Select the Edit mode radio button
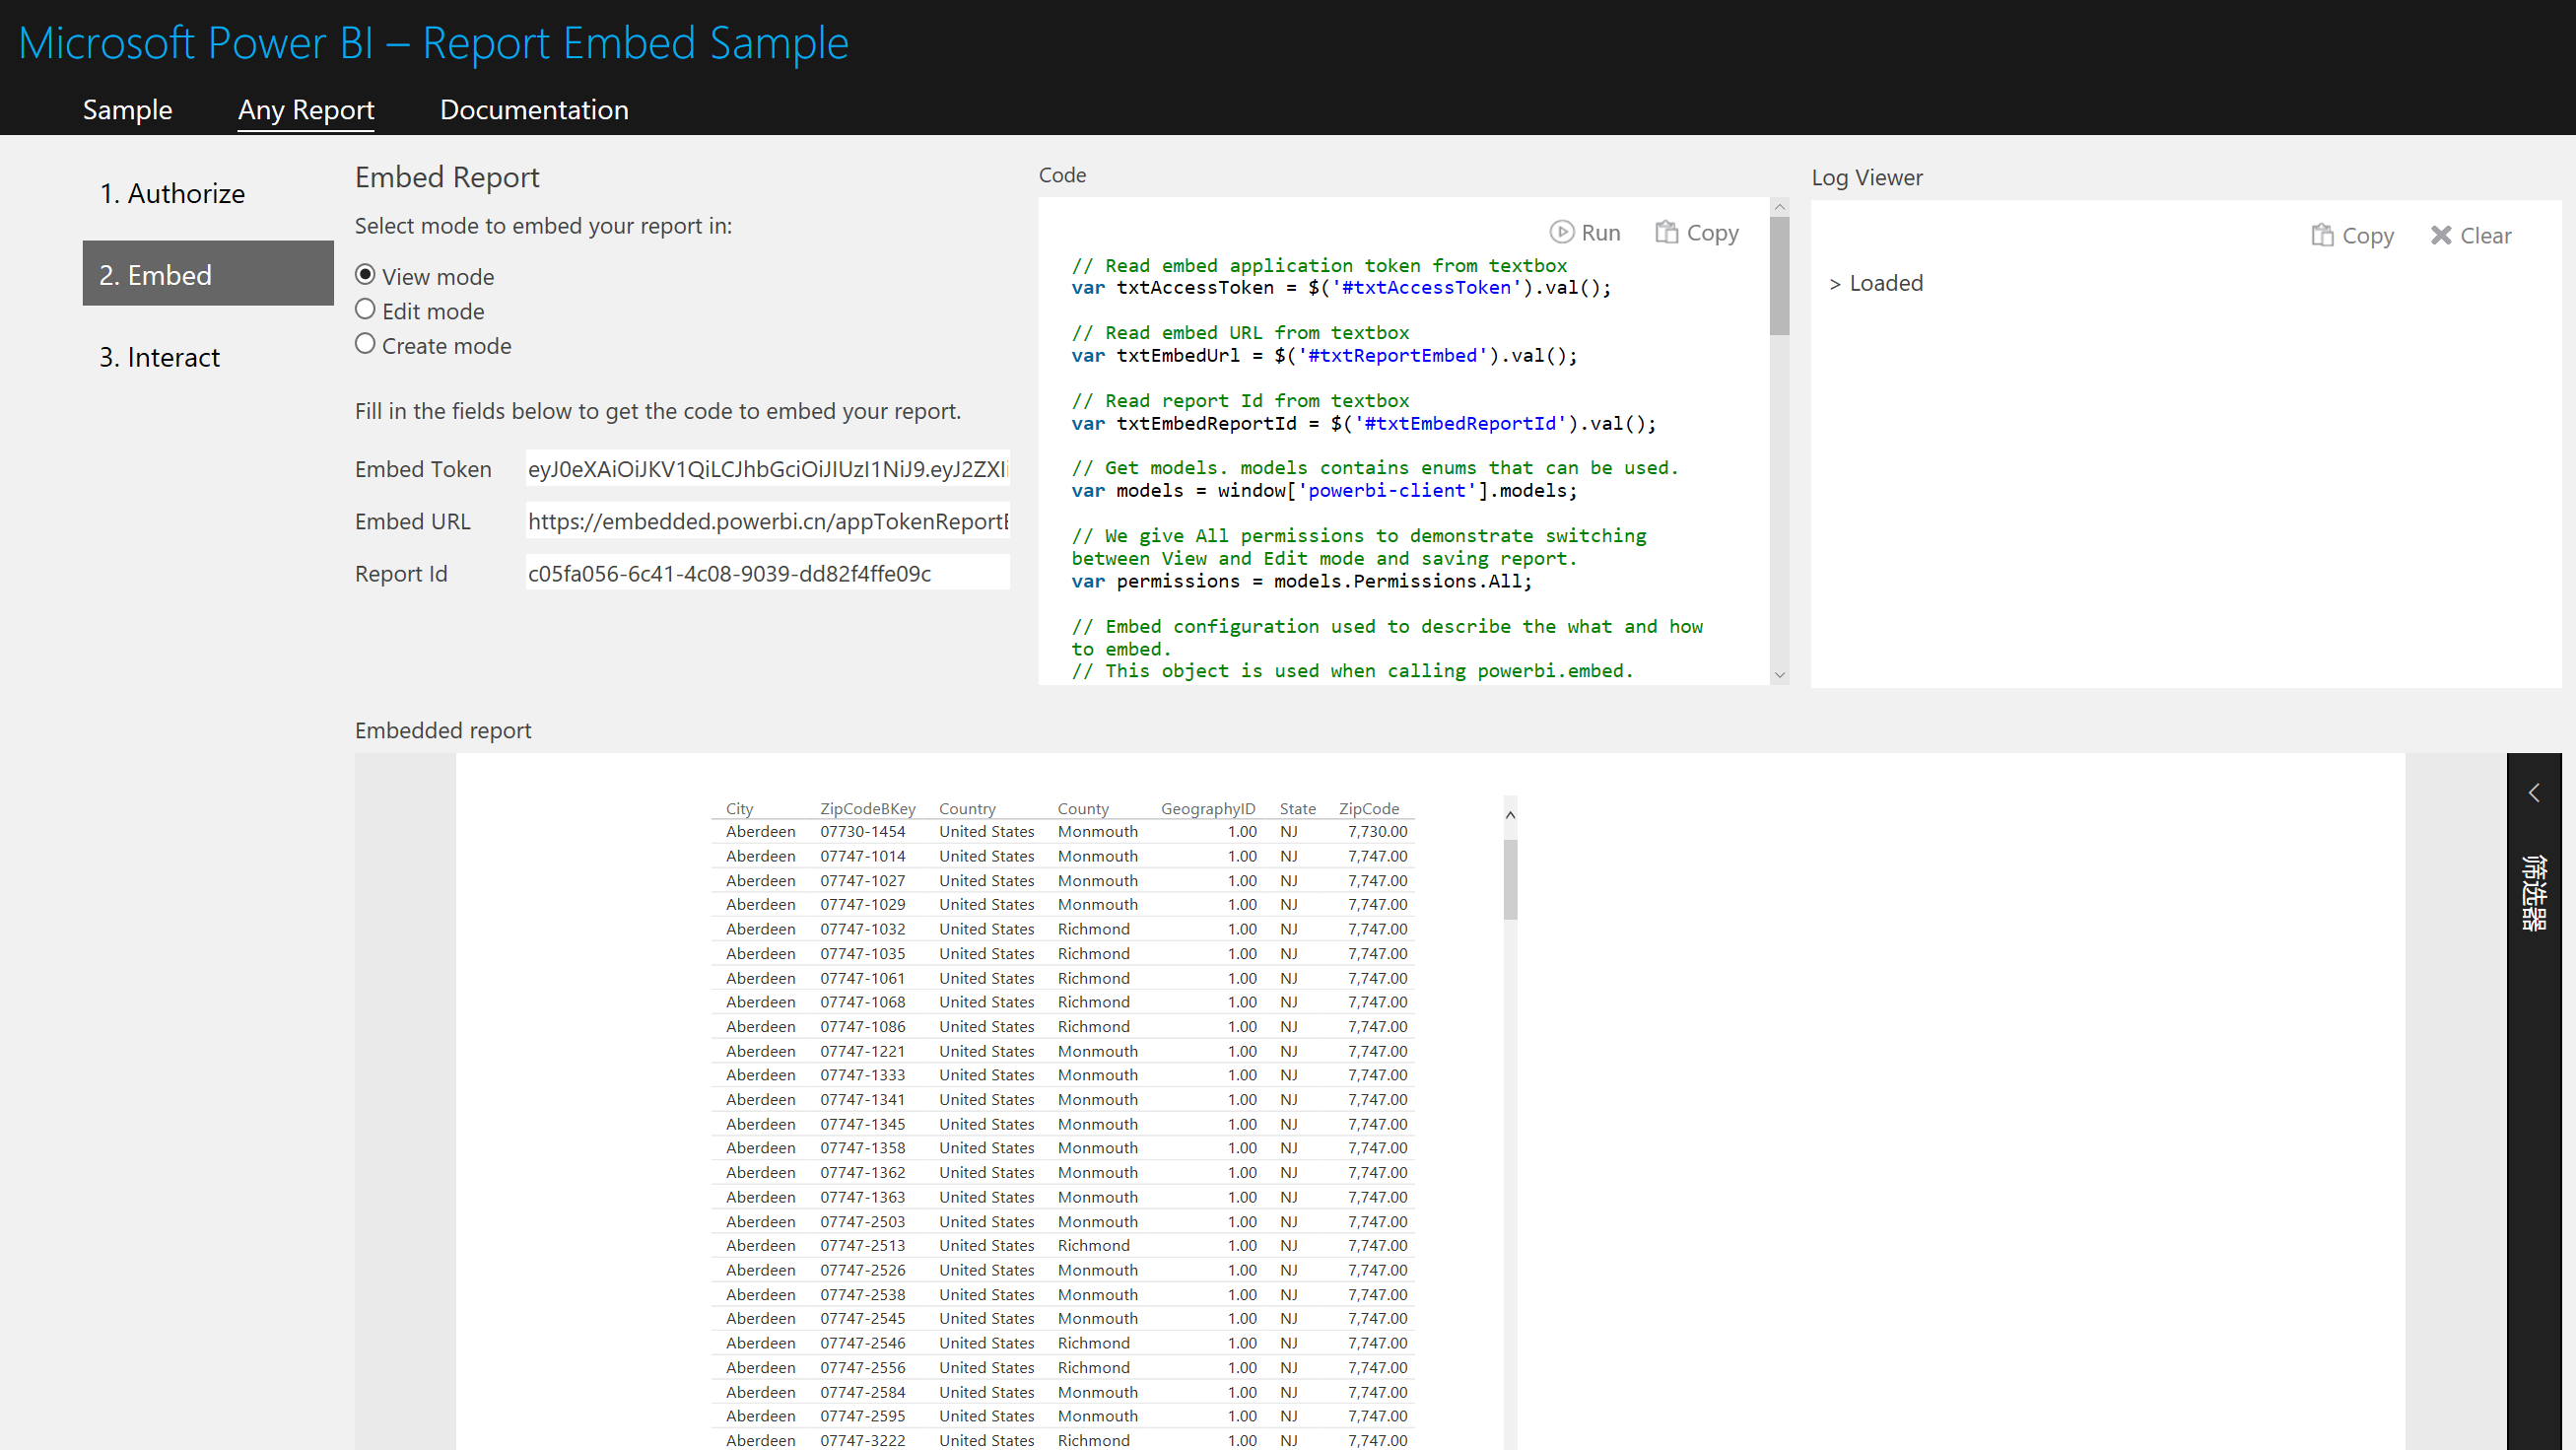 [365, 310]
